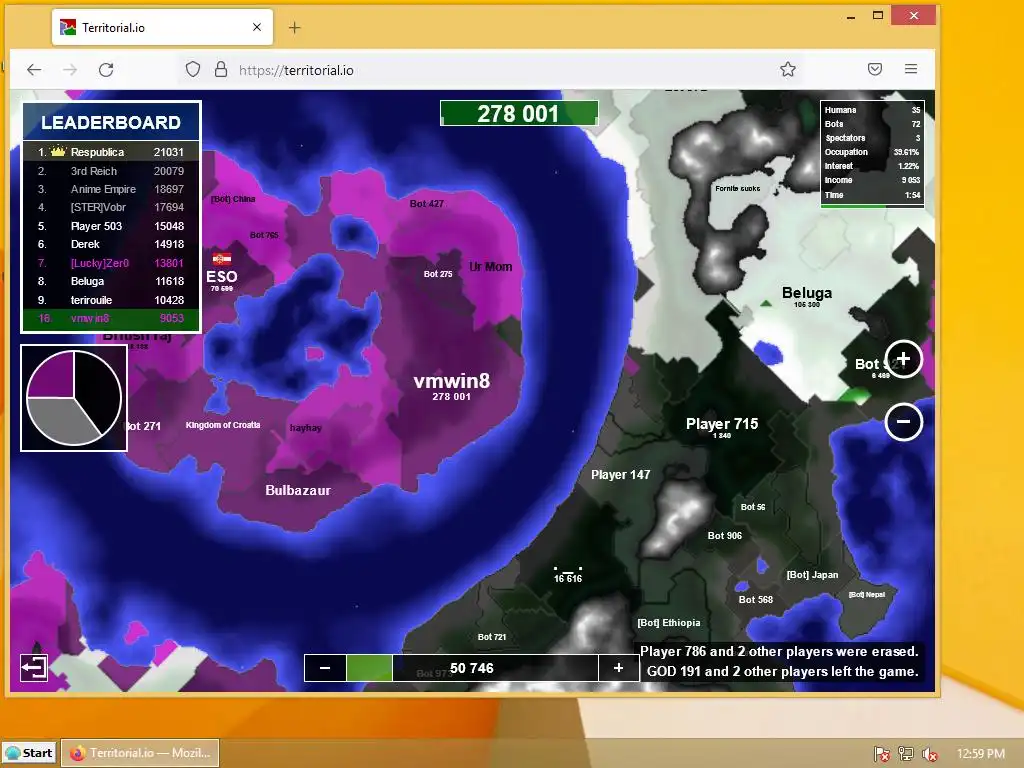The height and width of the screenshot is (768, 1024).
Task: Open the muted volume tray icon
Action: 930,754
